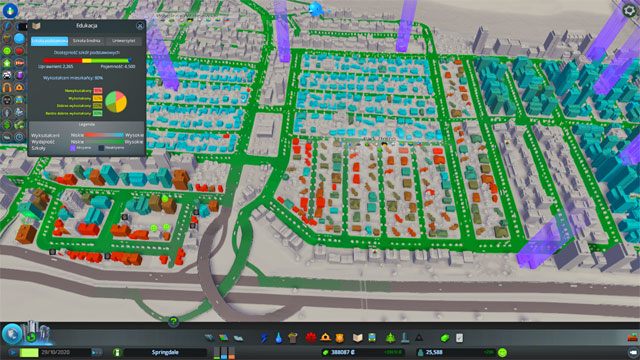Open the economy green money panel
The height and width of the screenshot is (360, 640).
pyautogui.click(x=445, y=338)
